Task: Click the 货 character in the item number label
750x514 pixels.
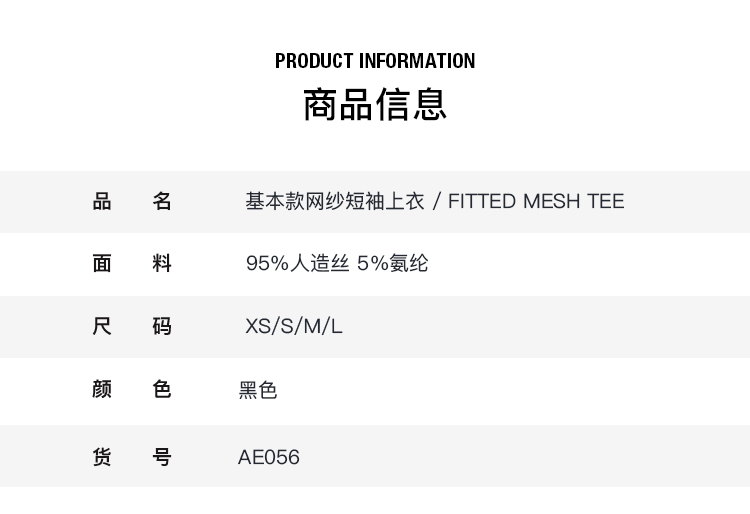Action: point(102,457)
